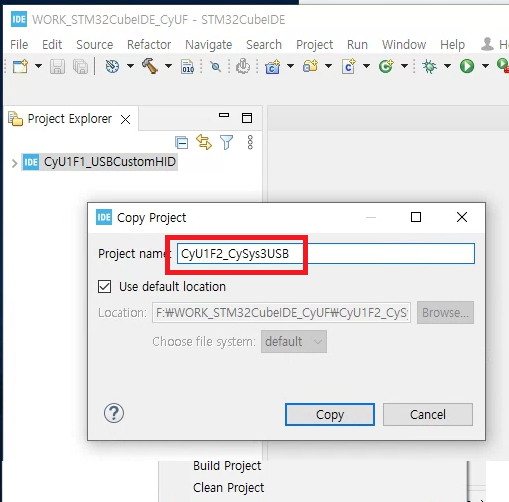Expand the CyU1F1_USBCustomHID project node
Image resolution: width=509 pixels, height=502 pixels.
[14, 163]
